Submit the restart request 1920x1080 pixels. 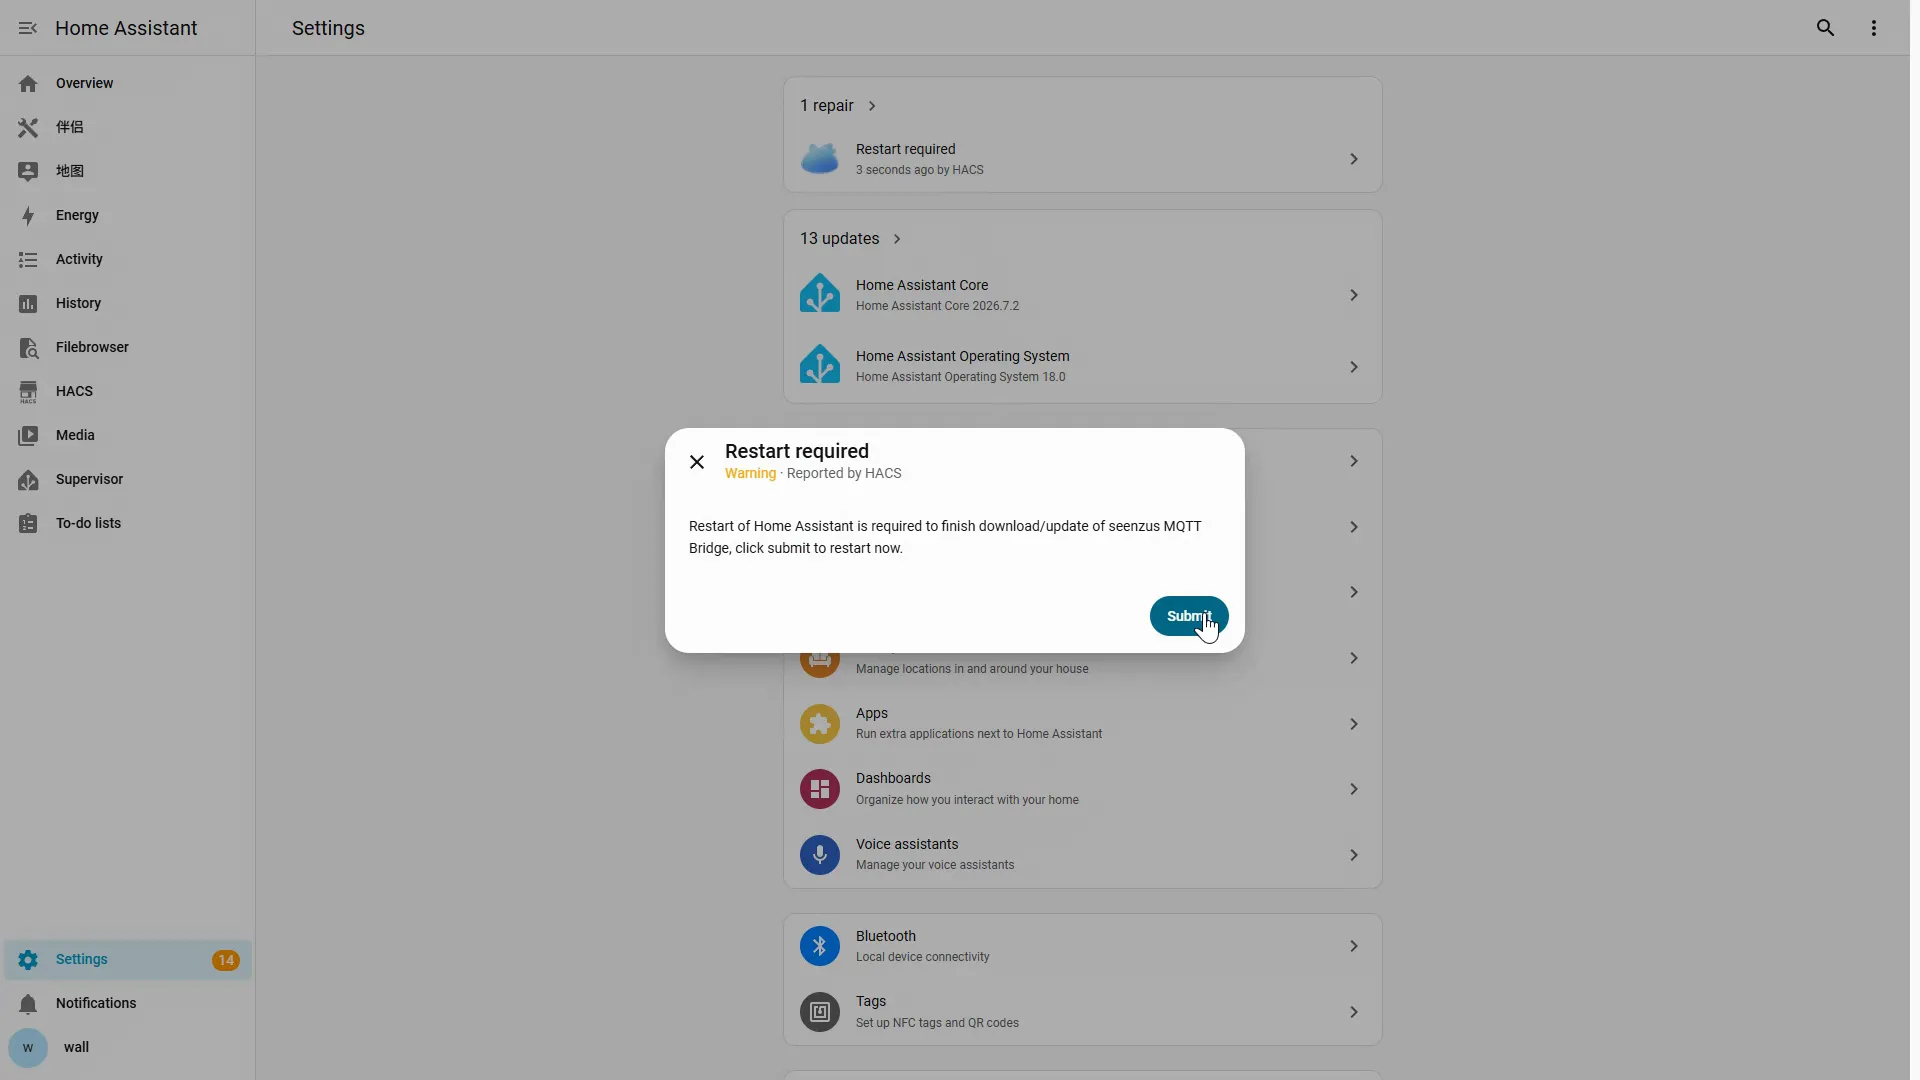pyautogui.click(x=1189, y=616)
